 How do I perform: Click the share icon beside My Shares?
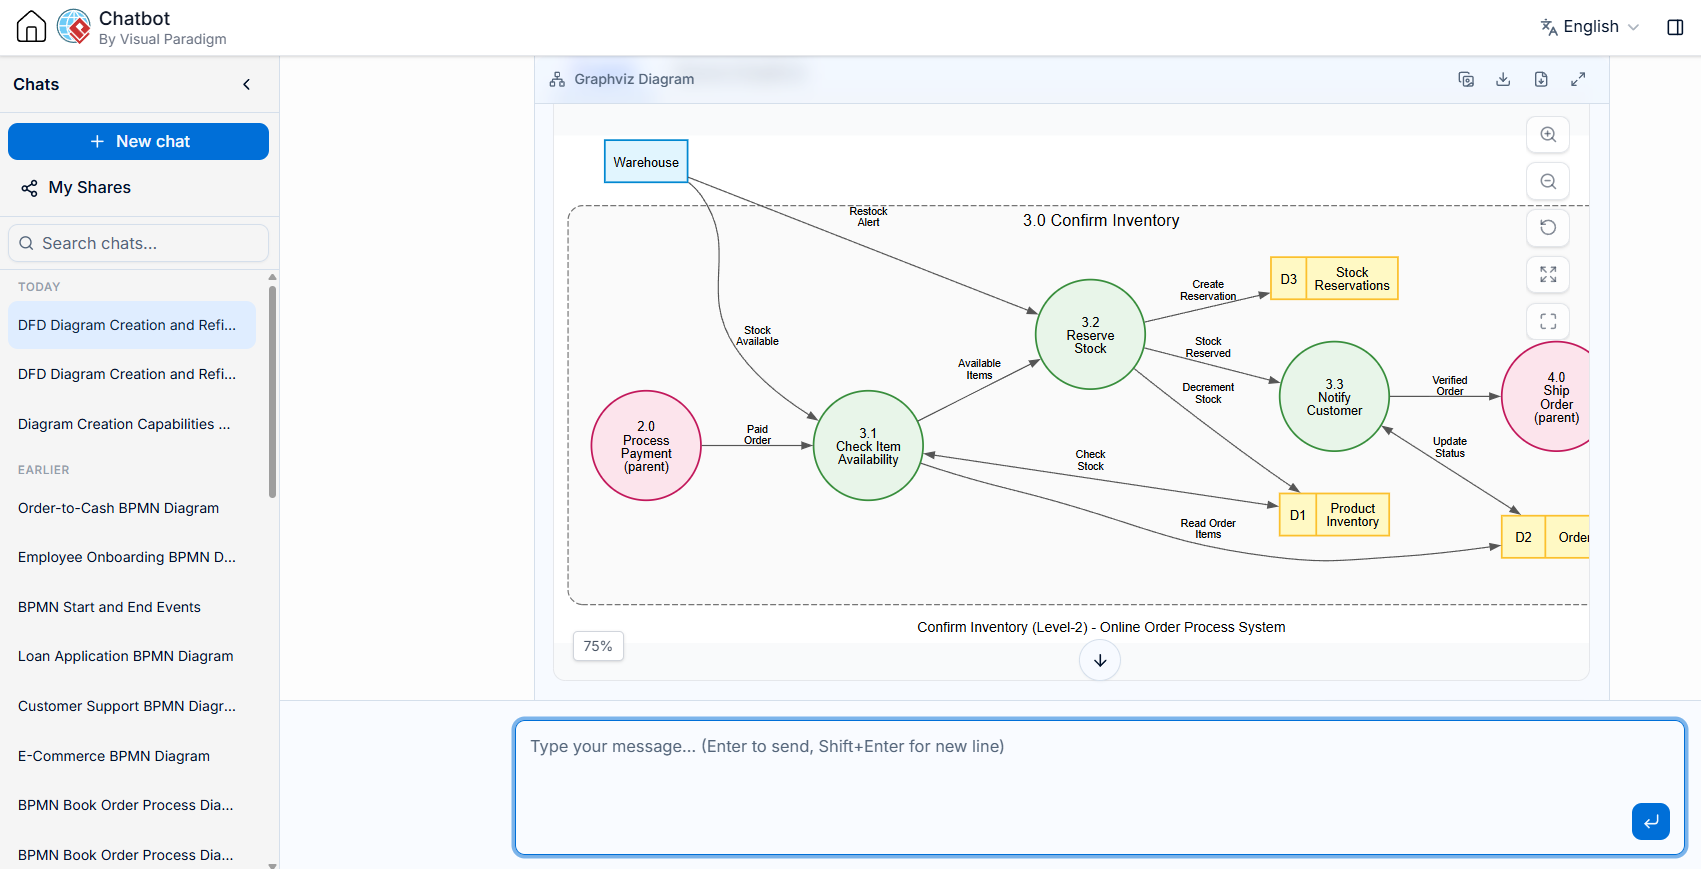tap(30, 188)
